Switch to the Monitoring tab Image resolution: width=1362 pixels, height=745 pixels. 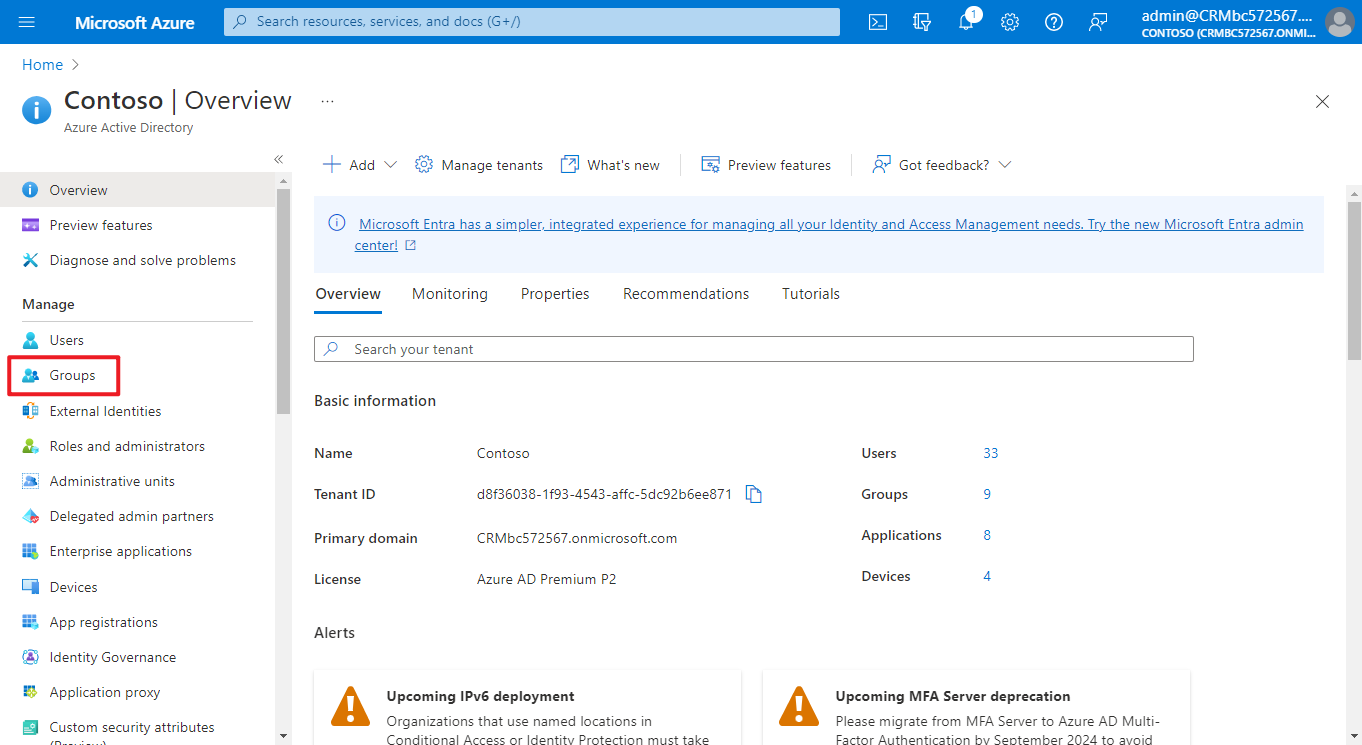(x=449, y=293)
